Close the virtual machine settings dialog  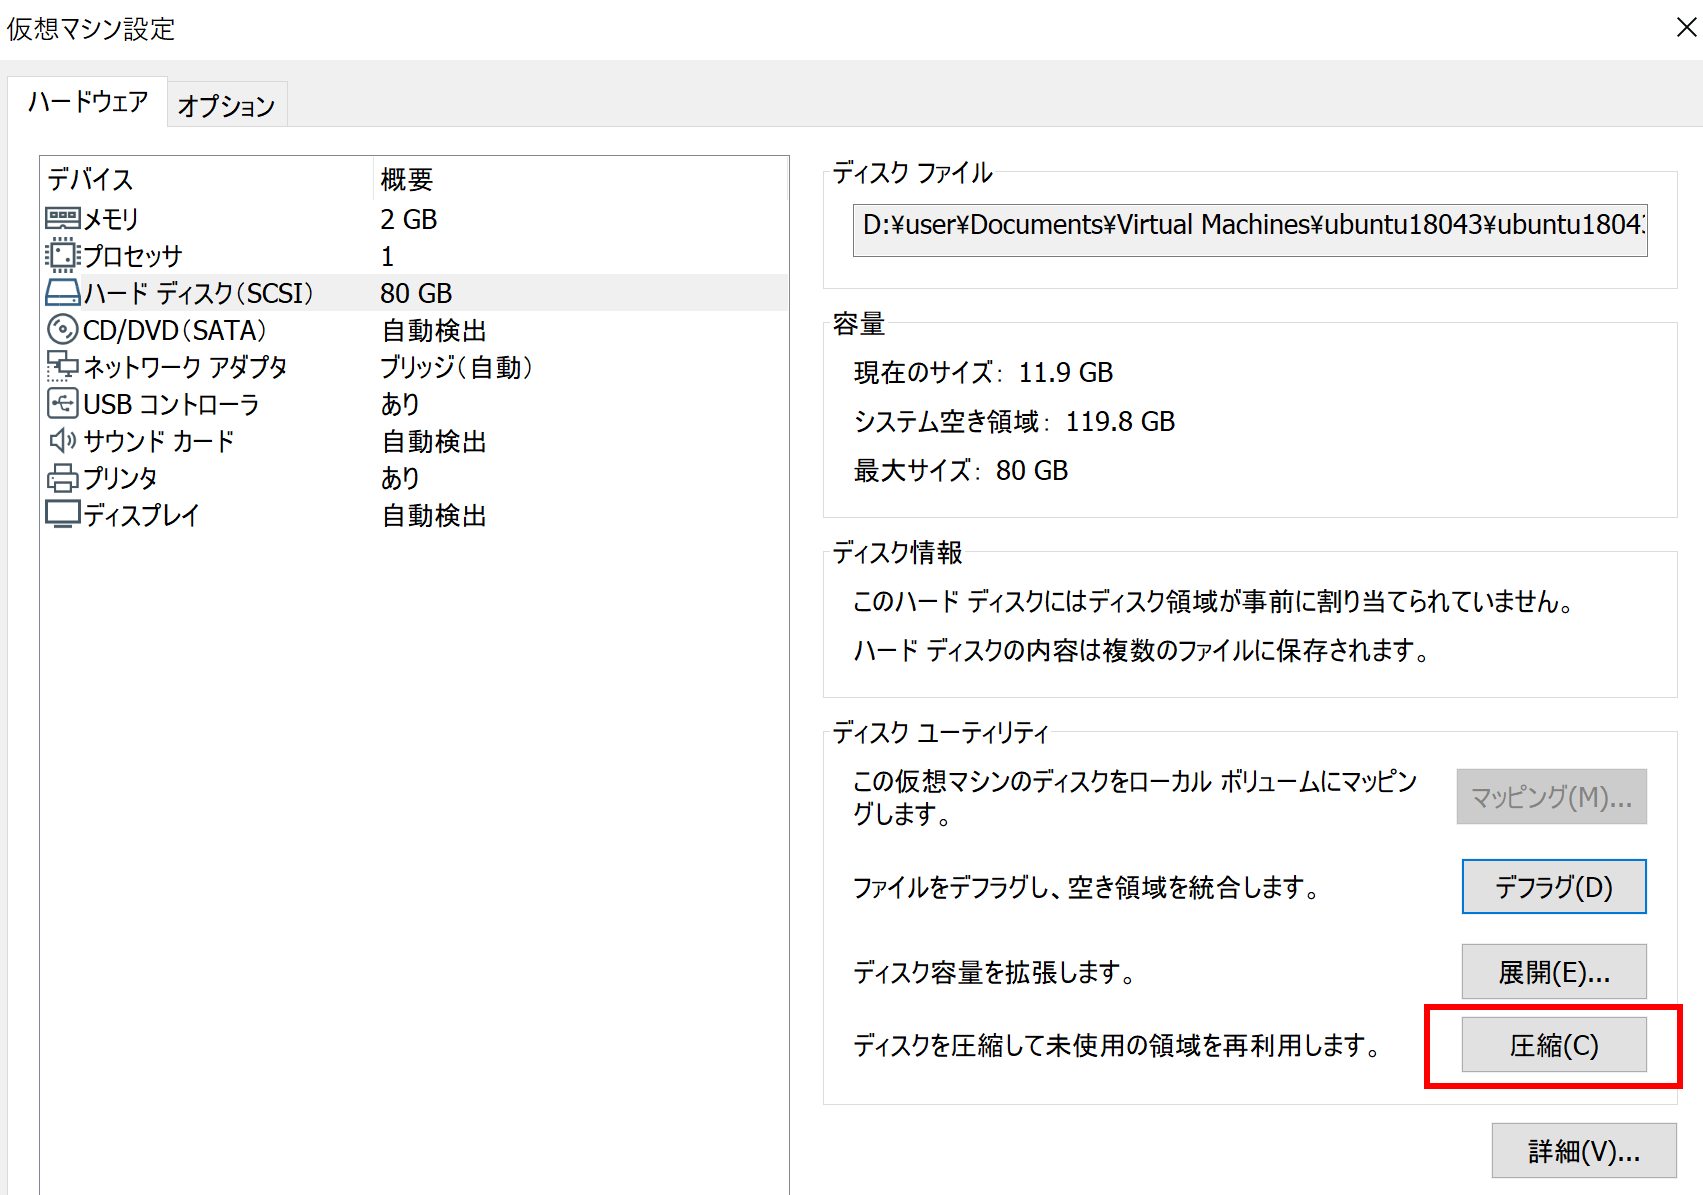pyautogui.click(x=1686, y=27)
